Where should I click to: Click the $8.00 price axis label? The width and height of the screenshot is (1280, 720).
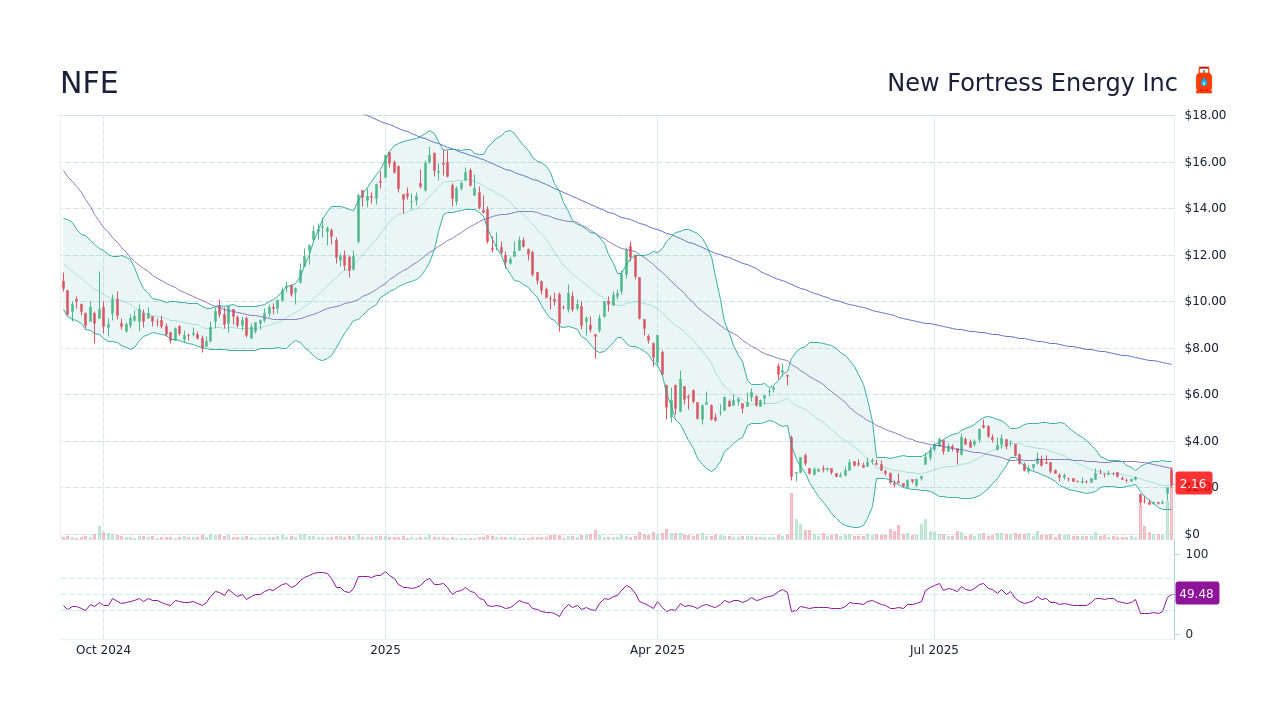pyautogui.click(x=1201, y=348)
